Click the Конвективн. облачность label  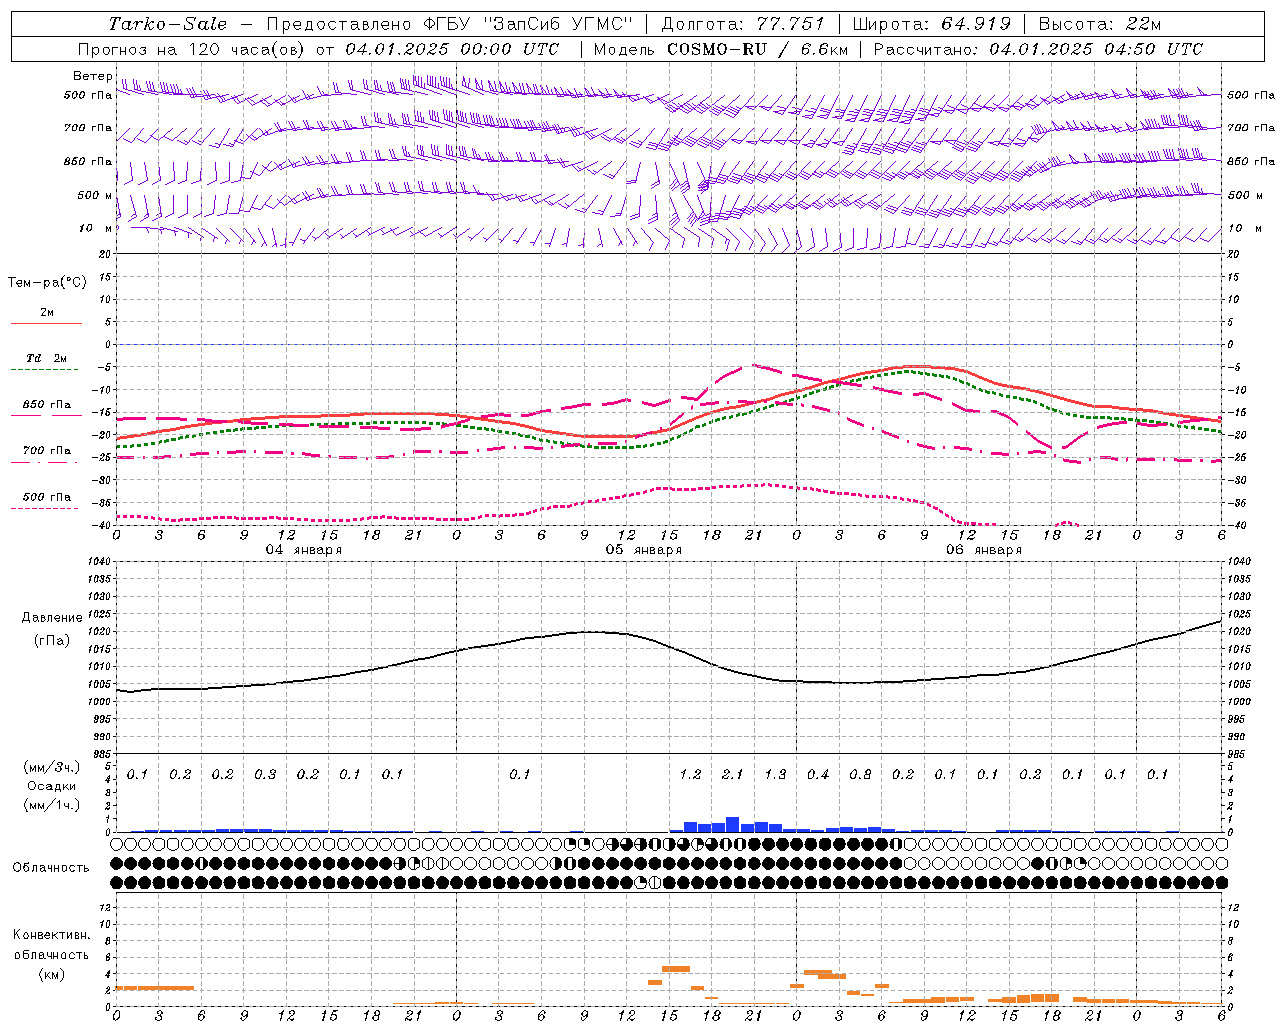coord(51,944)
